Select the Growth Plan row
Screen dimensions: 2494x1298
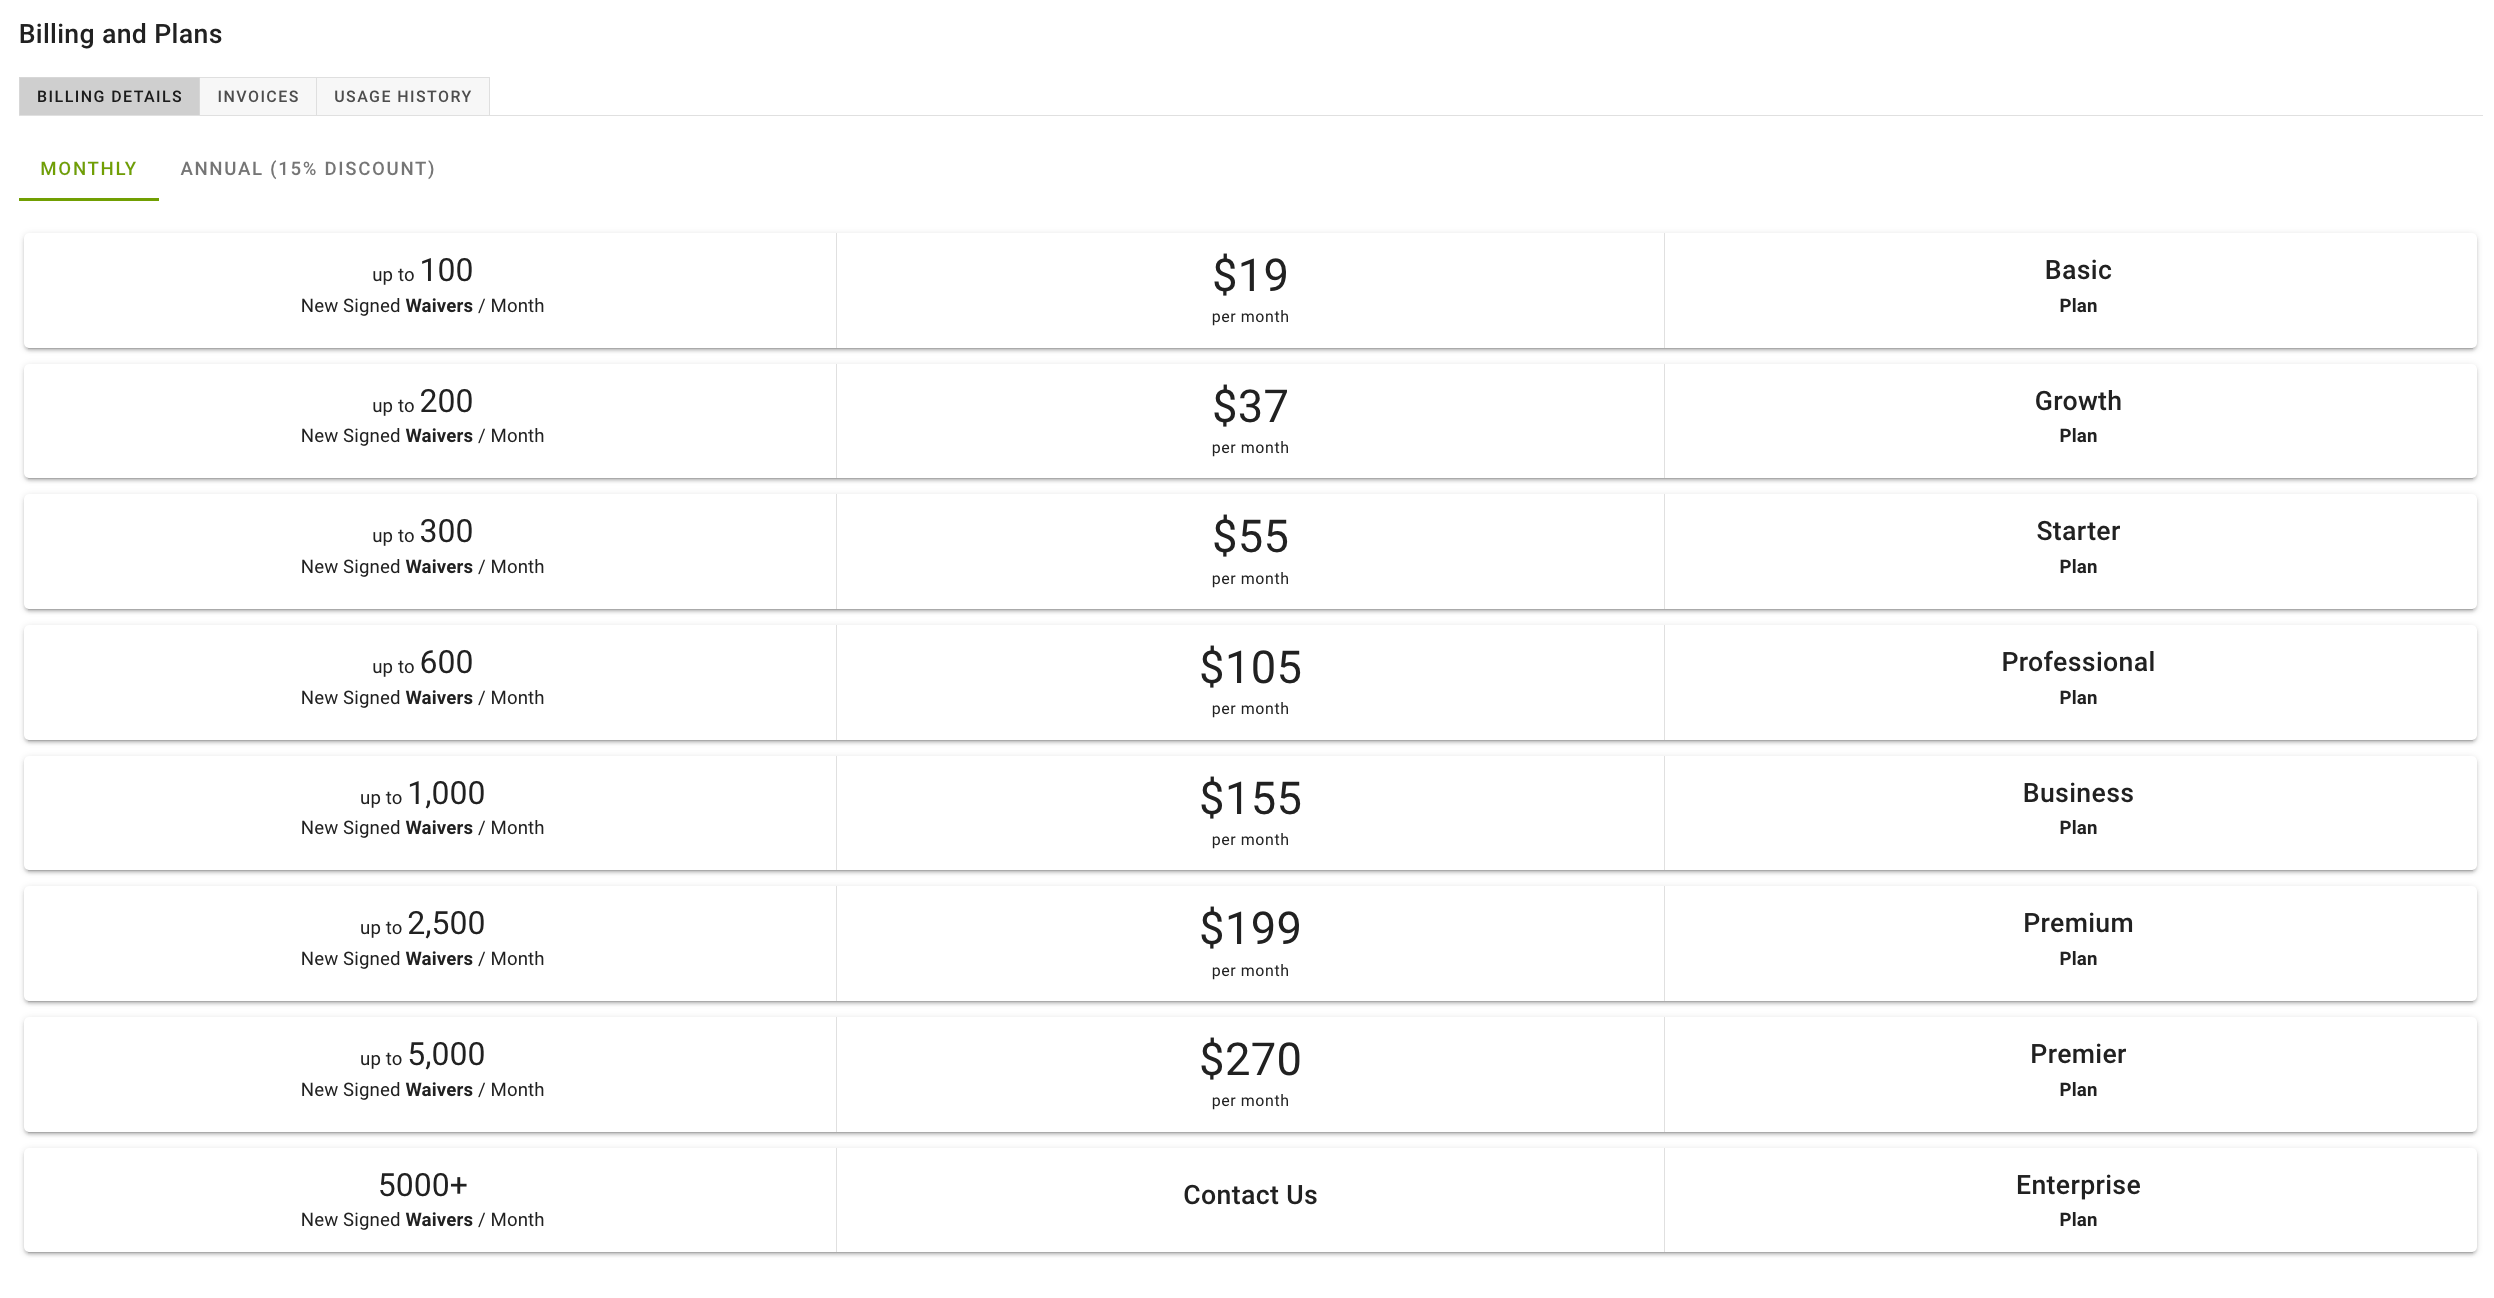pyautogui.click(x=1250, y=421)
